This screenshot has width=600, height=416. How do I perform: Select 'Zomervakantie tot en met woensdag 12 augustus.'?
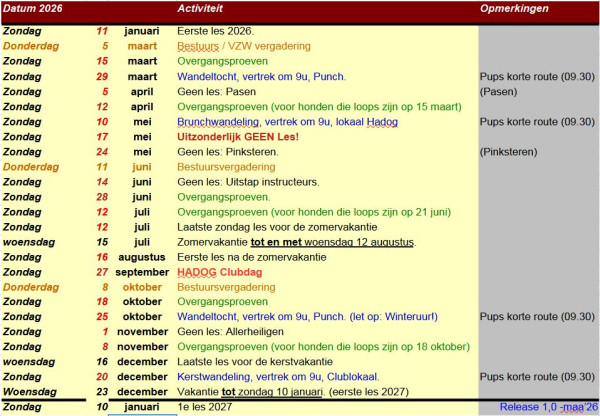point(297,242)
